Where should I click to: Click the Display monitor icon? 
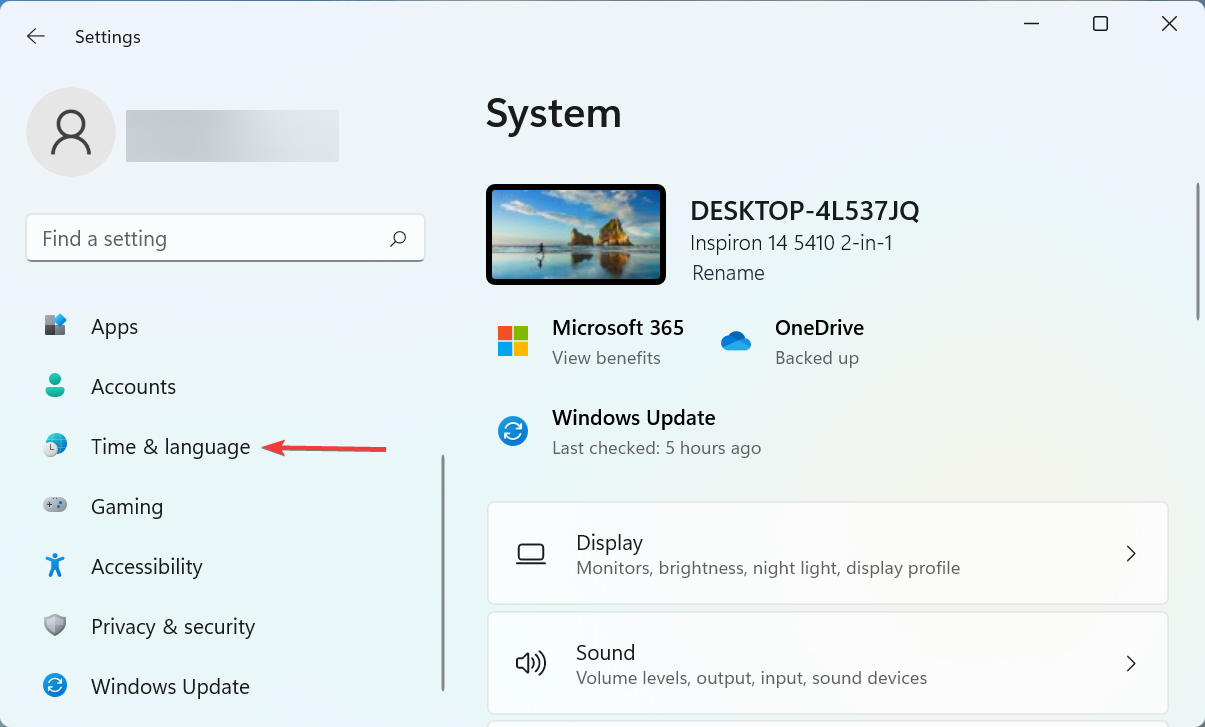point(531,553)
